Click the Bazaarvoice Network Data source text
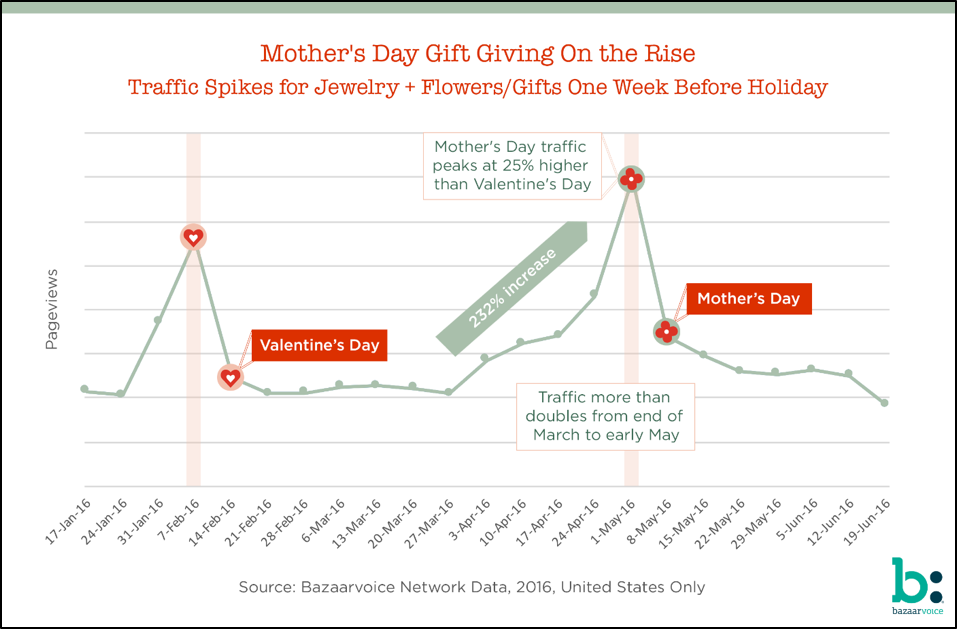 click(471, 587)
